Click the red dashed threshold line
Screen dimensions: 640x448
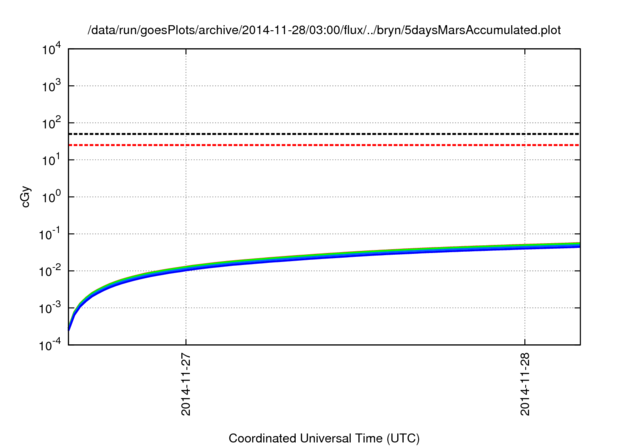click(x=324, y=145)
